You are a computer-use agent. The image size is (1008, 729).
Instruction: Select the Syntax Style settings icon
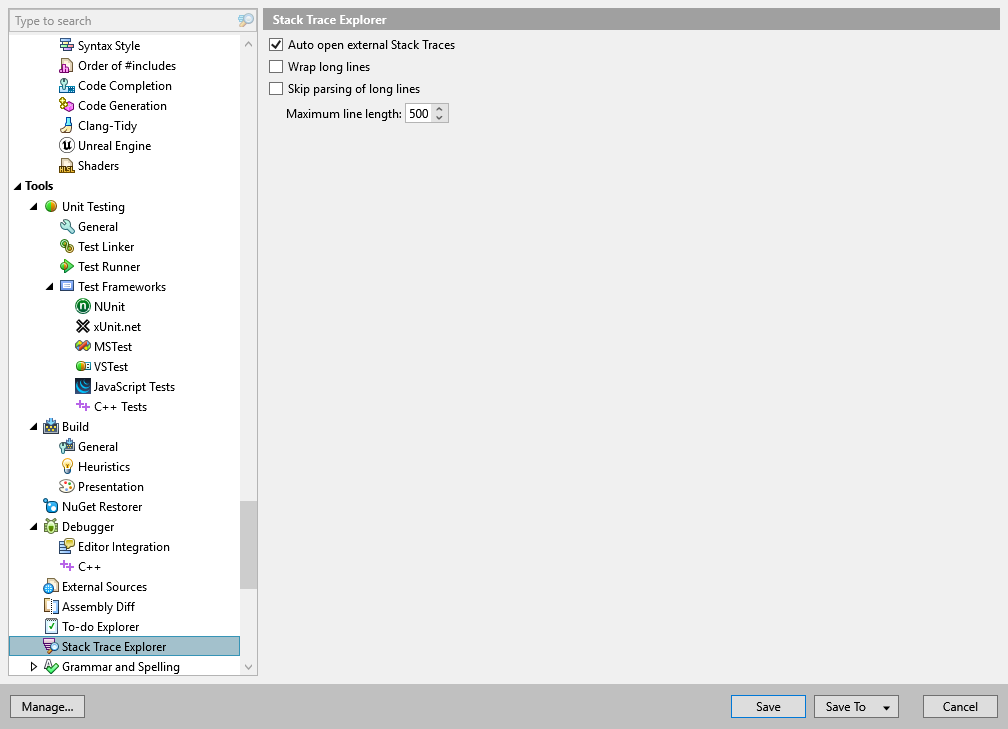click(66, 45)
